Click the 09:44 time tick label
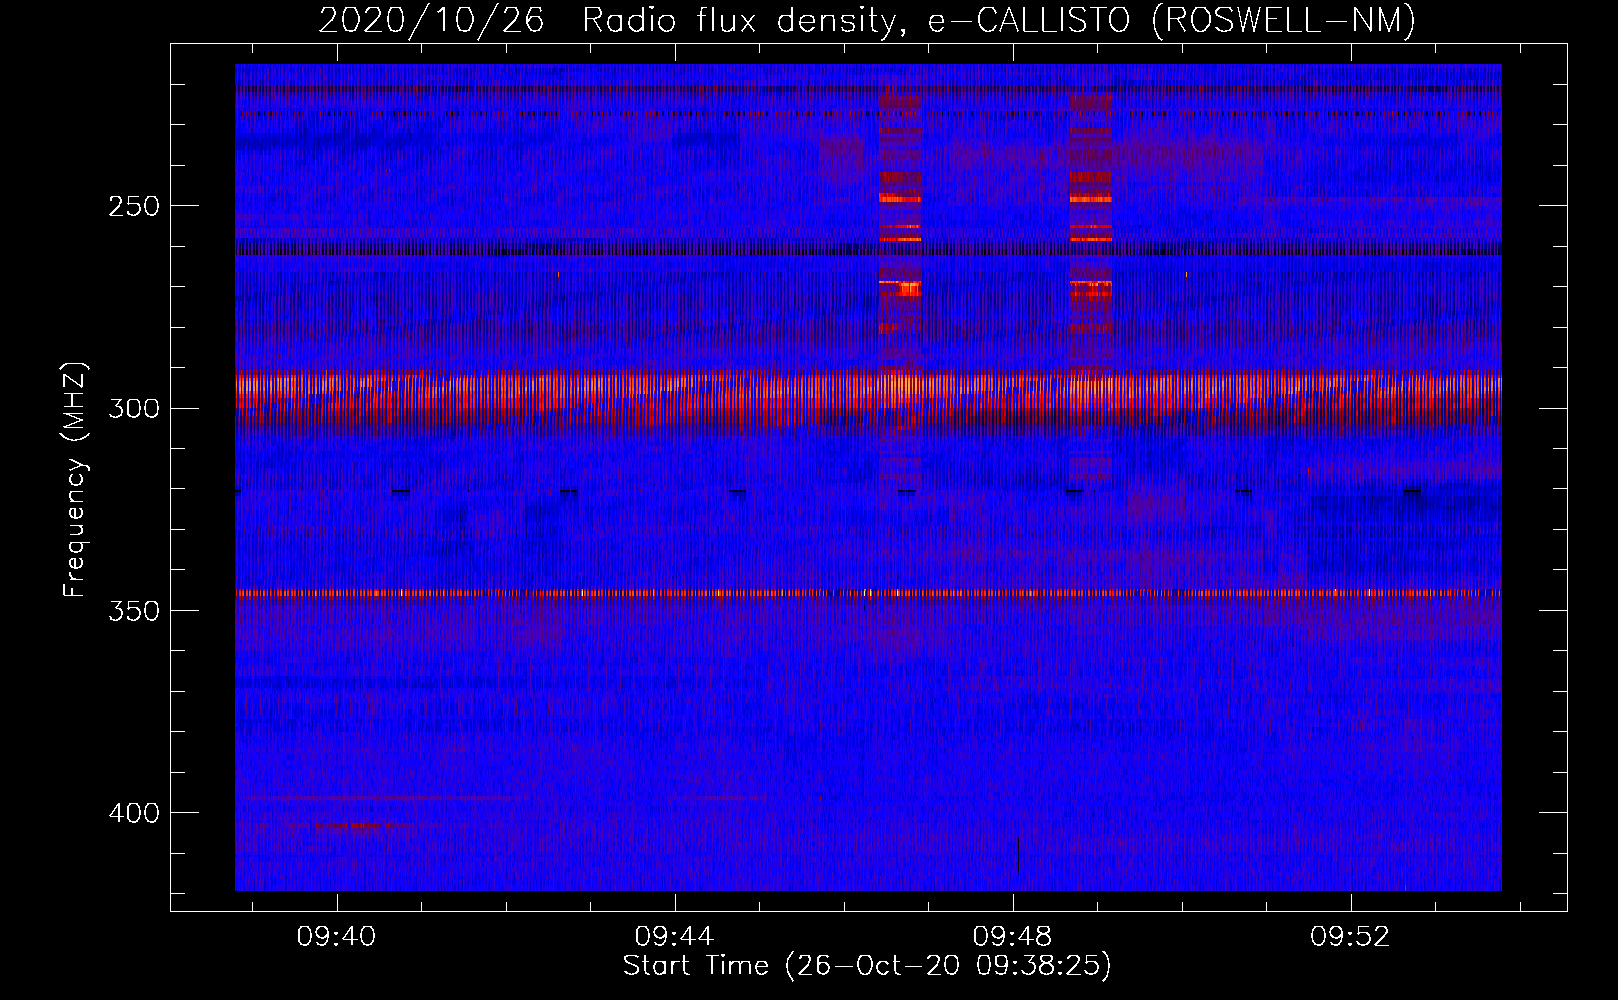Screen dimensions: 1618x1000 coord(675,936)
